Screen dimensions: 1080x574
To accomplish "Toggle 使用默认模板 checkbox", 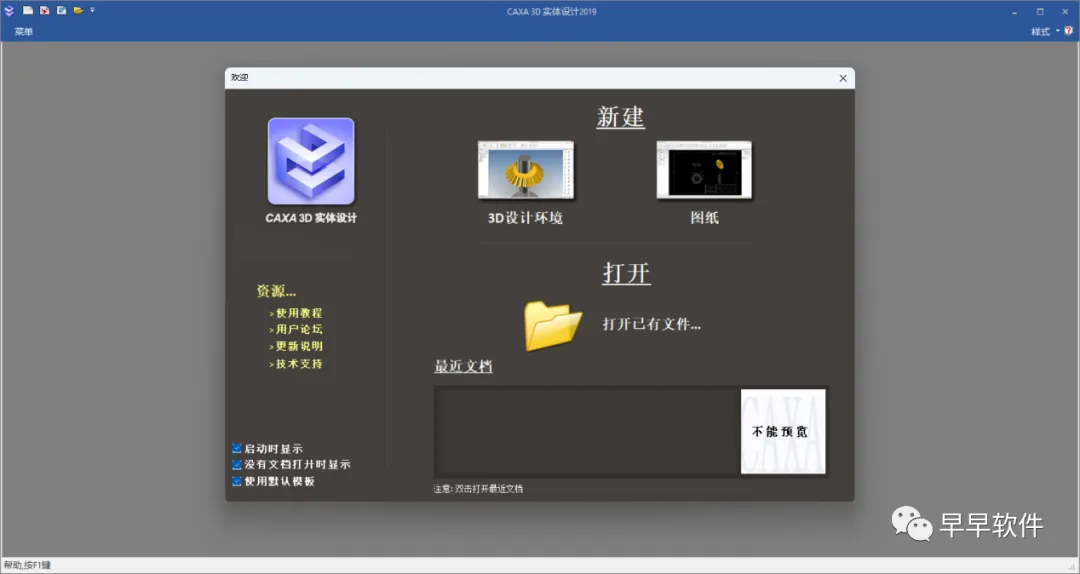I will (237, 482).
